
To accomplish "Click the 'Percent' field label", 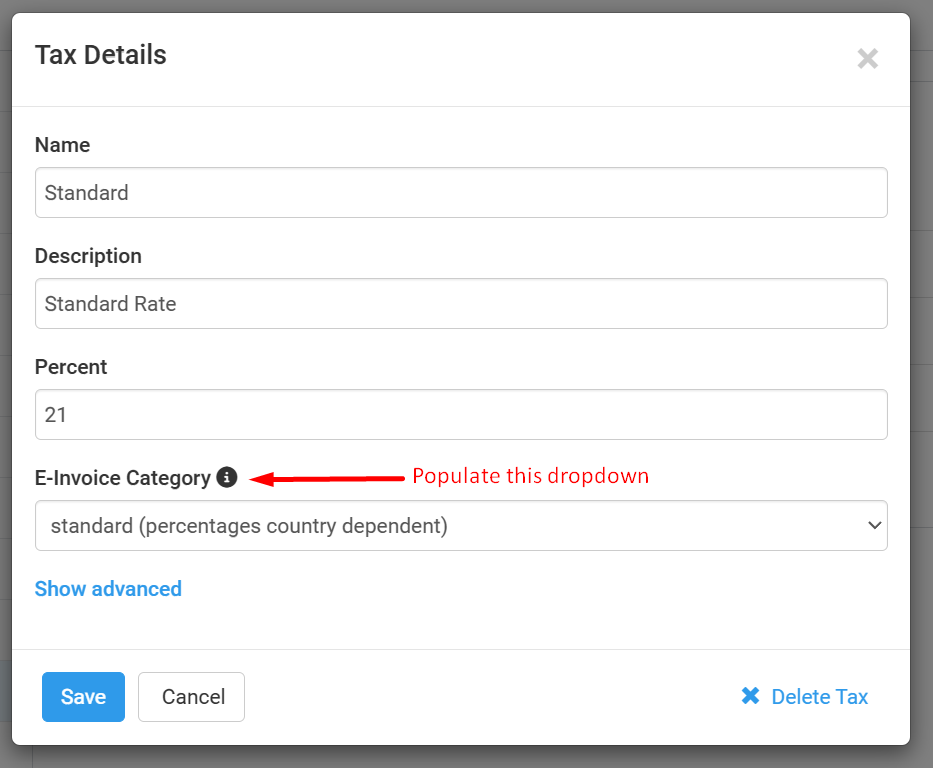I will 71,367.
